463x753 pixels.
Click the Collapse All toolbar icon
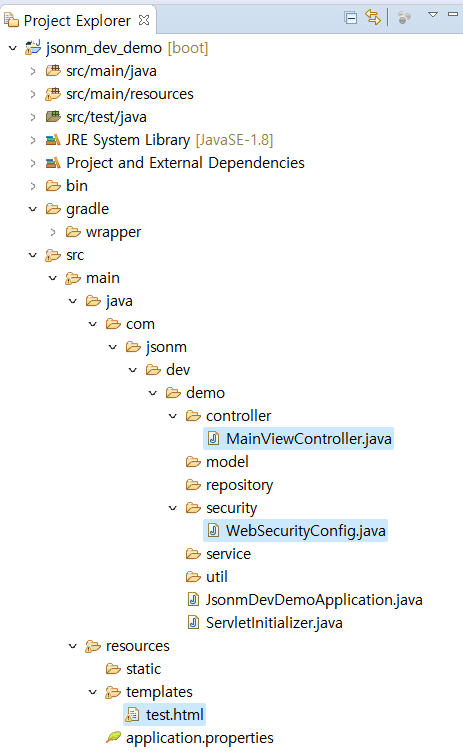click(351, 18)
